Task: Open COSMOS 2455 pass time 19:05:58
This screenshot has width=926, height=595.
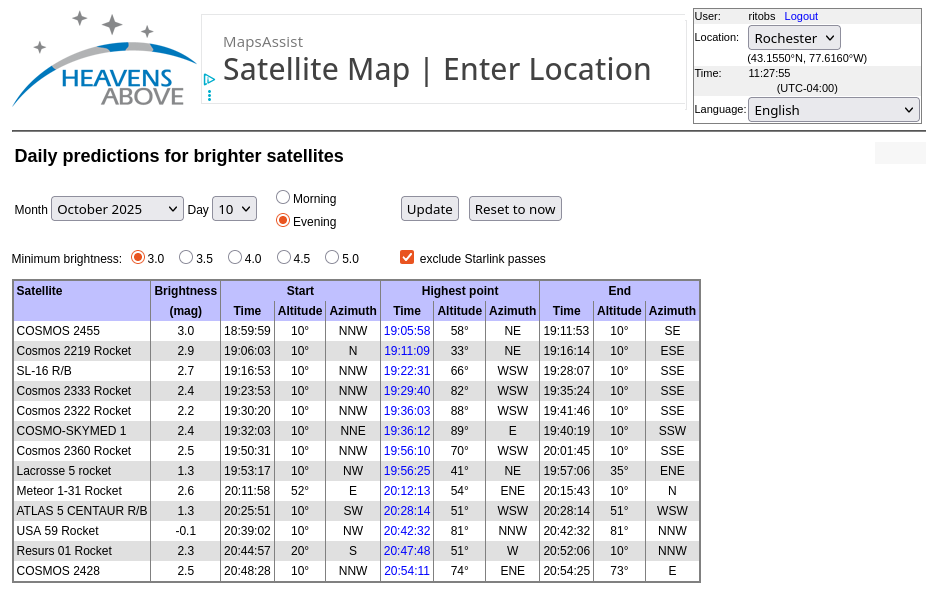Action: click(407, 331)
